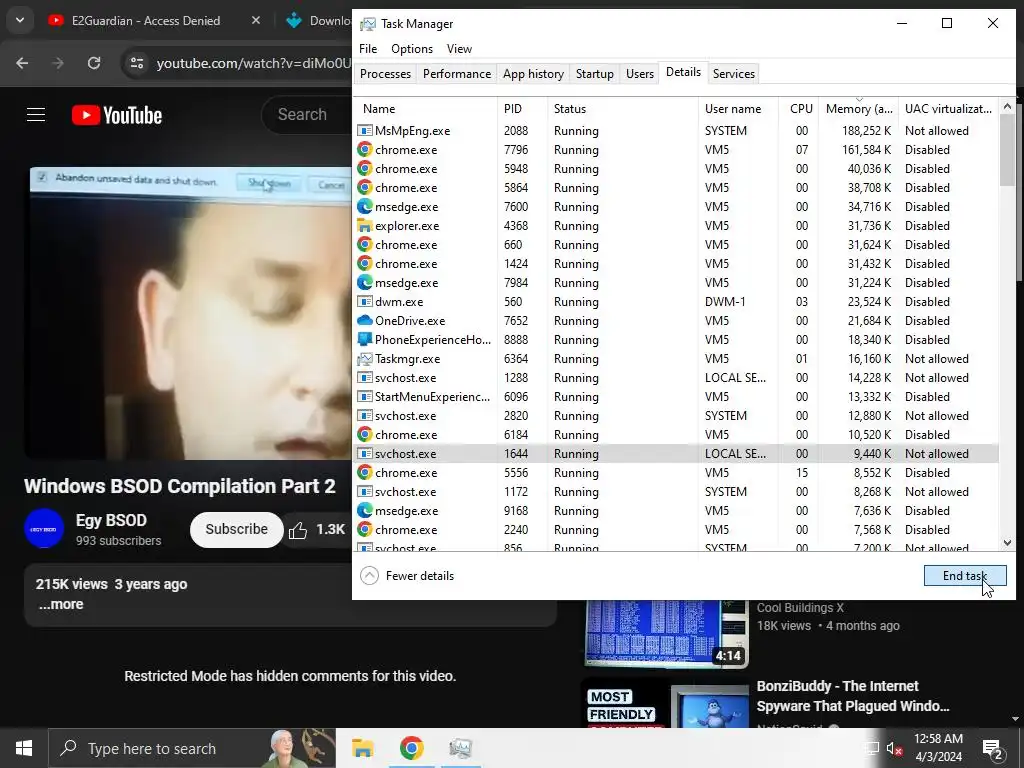Switch to Performance tab
1024x768 pixels.
tap(456, 74)
